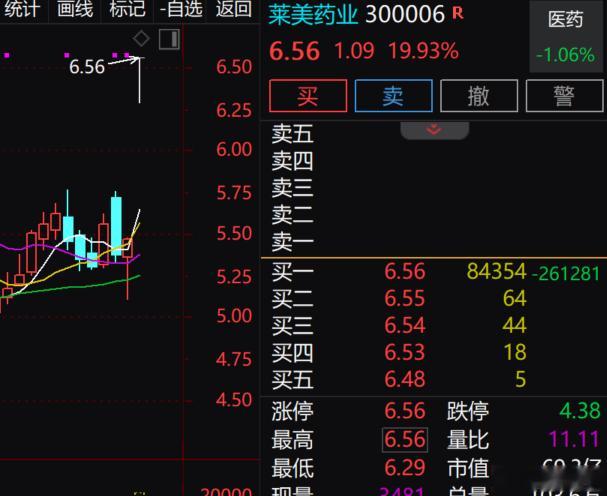The height and width of the screenshot is (496, 607).
Task: Click the sector change -1.06%
Action: (x=566, y=55)
